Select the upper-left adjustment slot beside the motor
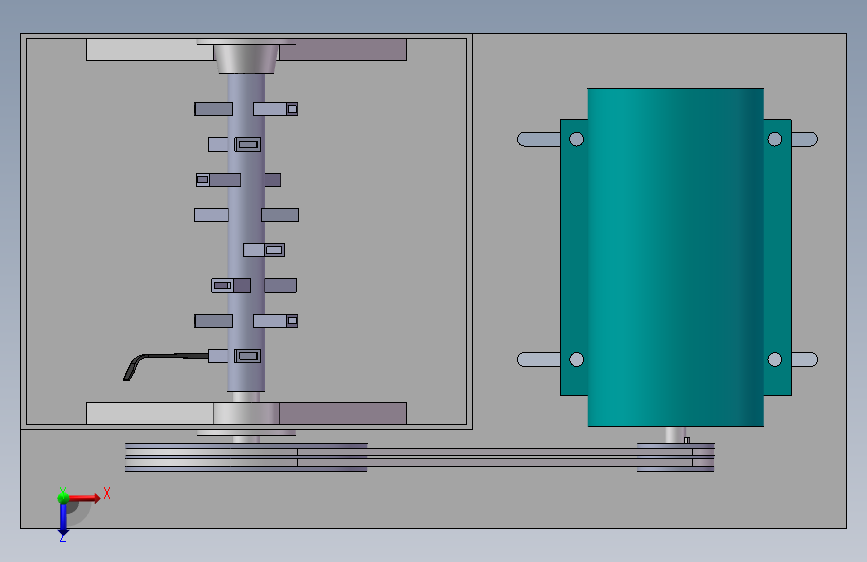Screen dimensions: 867x562 click(x=539, y=139)
